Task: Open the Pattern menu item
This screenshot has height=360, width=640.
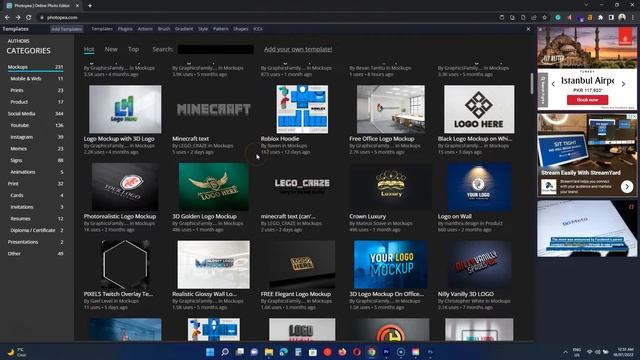Action: 220,29
